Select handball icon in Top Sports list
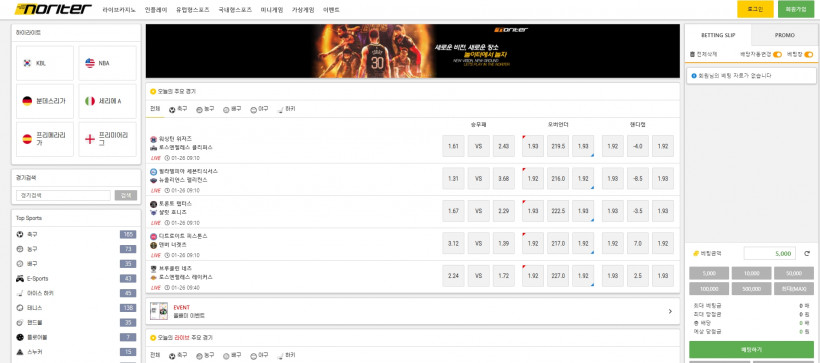820x363 pixels. click(x=20, y=322)
